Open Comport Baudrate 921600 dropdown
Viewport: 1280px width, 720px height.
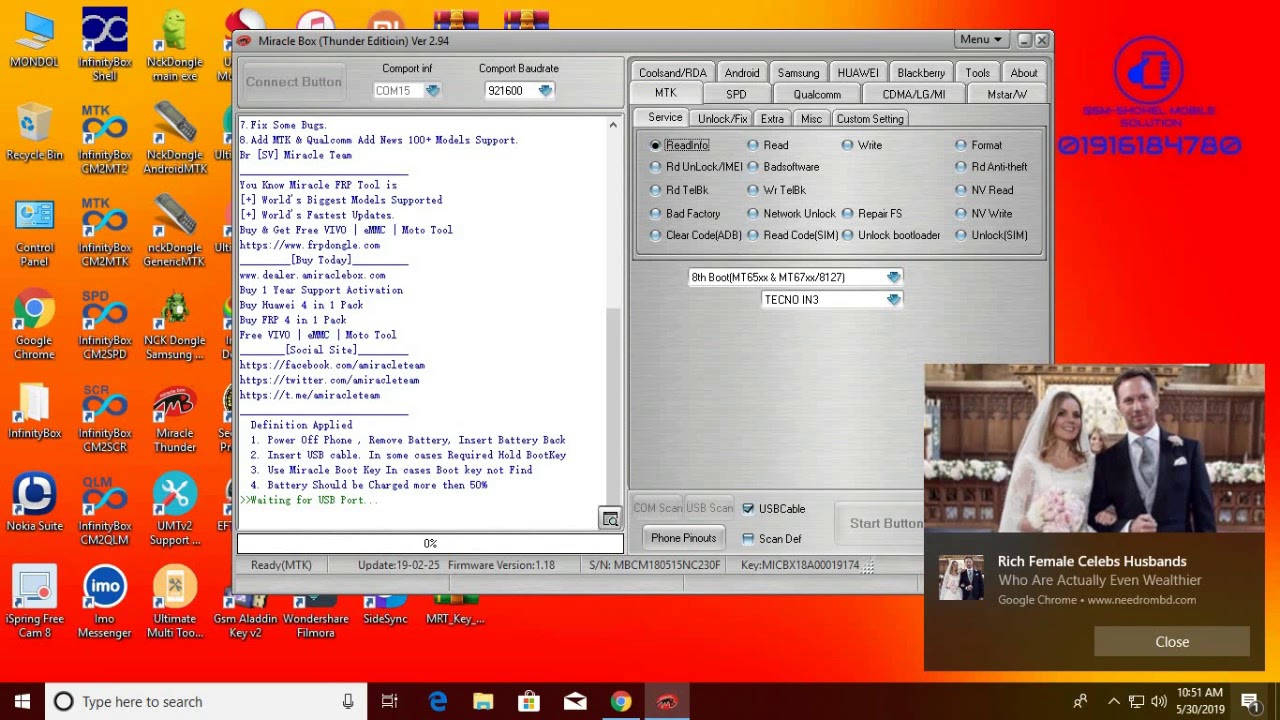545,90
